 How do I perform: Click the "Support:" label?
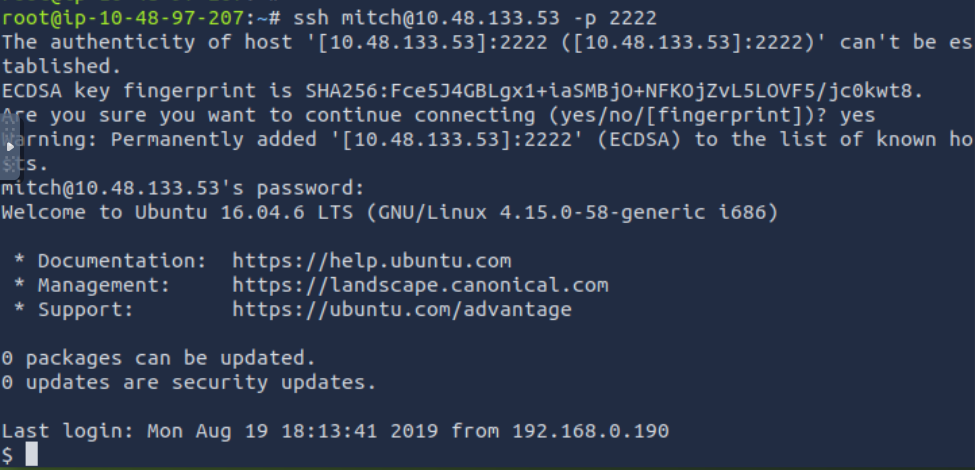click(86, 309)
